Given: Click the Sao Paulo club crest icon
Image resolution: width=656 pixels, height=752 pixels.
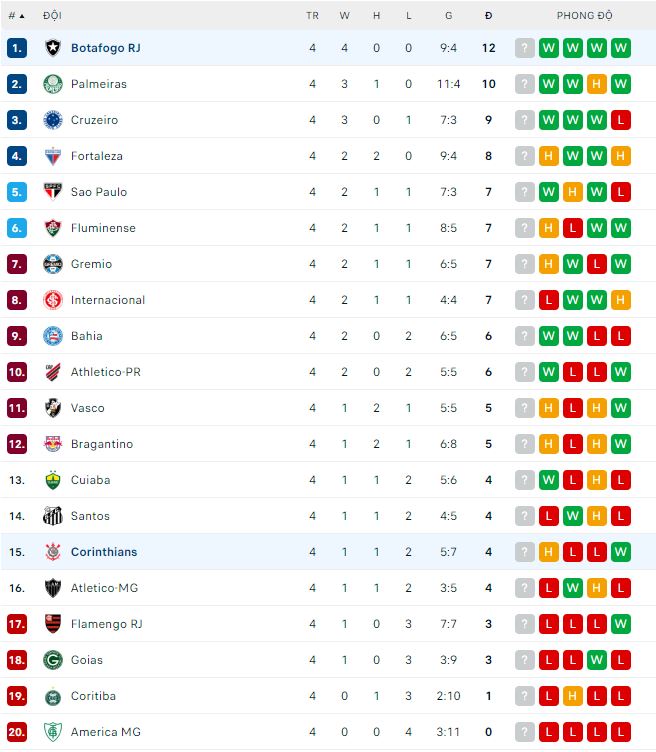Looking at the screenshot, I should 52,192.
